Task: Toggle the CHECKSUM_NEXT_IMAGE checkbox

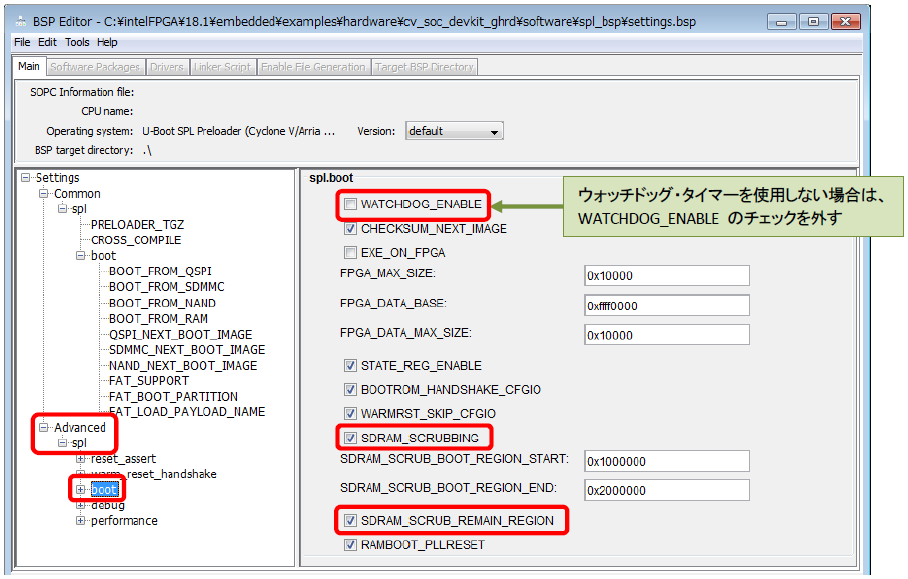Action: click(x=350, y=229)
